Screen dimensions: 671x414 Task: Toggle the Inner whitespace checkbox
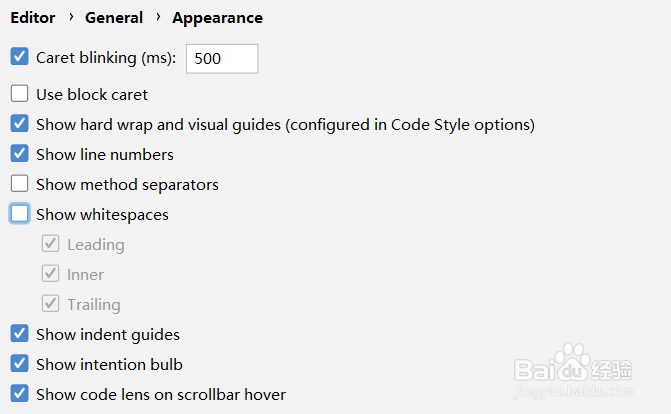pyautogui.click(x=51, y=274)
